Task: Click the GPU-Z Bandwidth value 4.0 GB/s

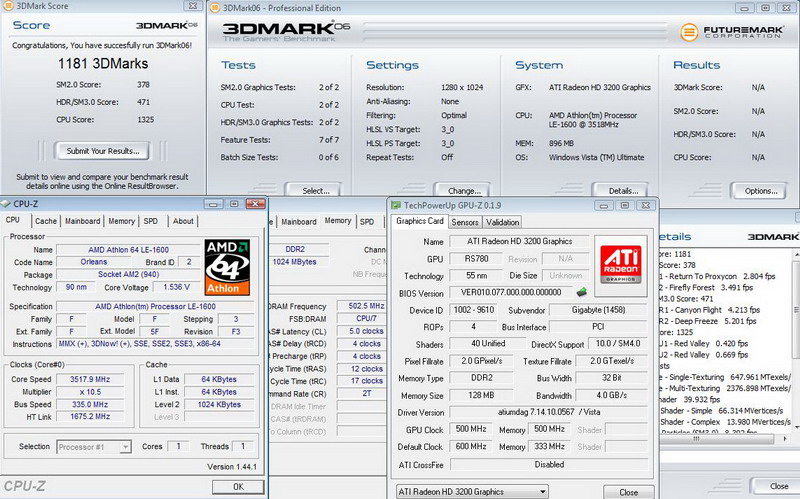Action: point(611,395)
